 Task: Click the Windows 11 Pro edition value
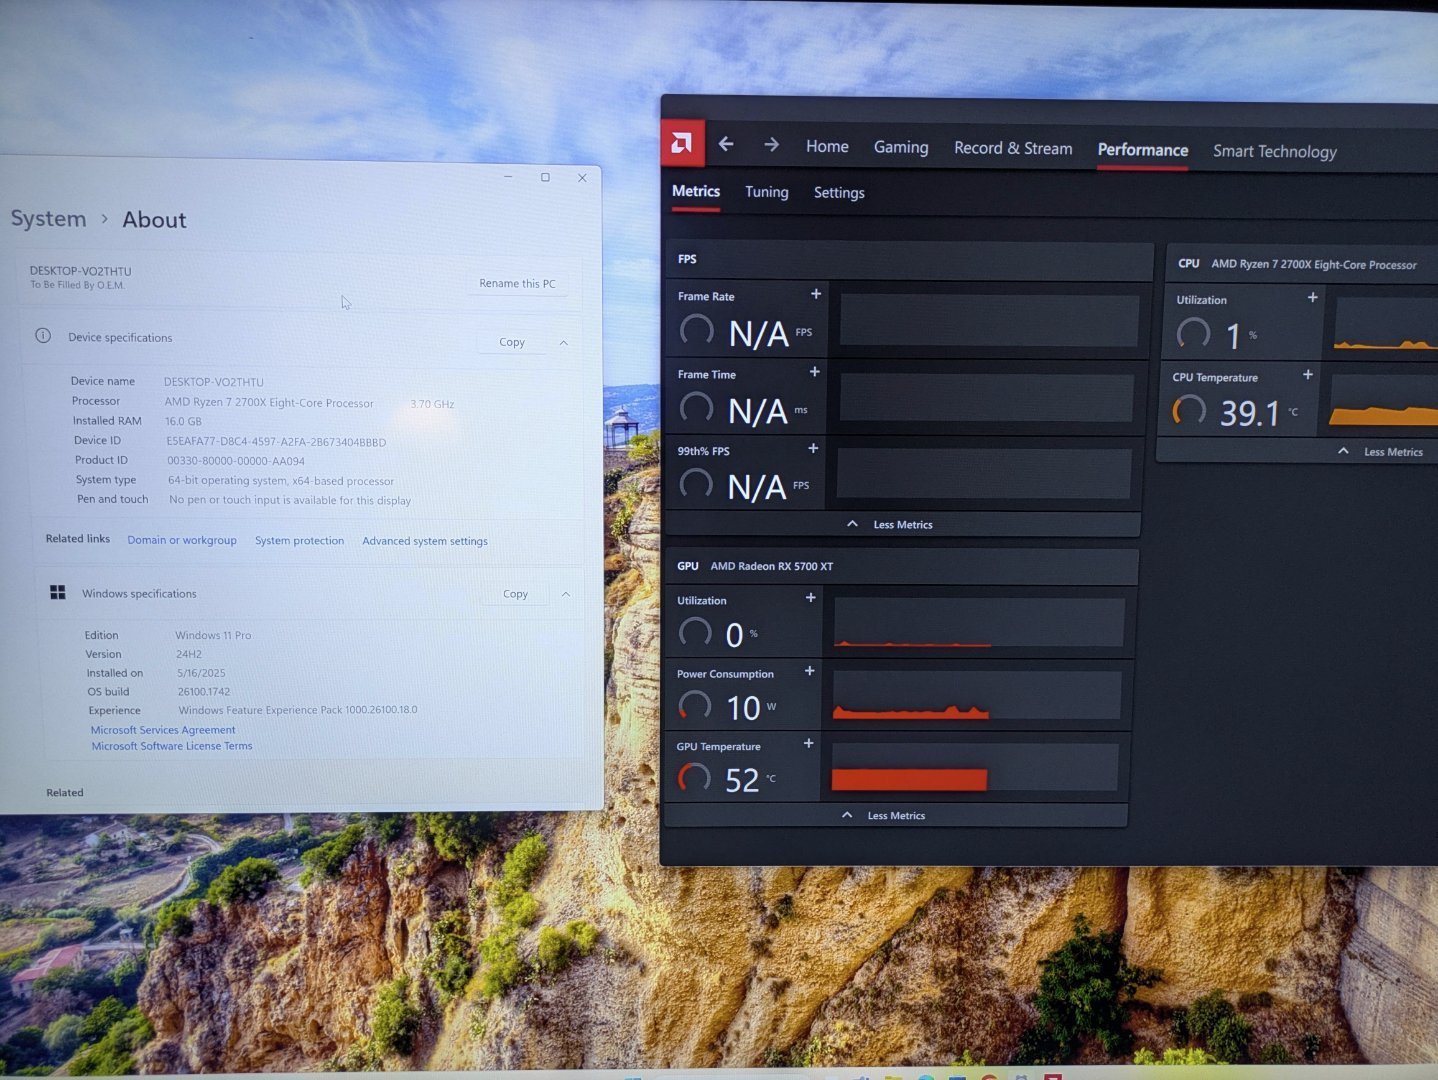pos(213,635)
